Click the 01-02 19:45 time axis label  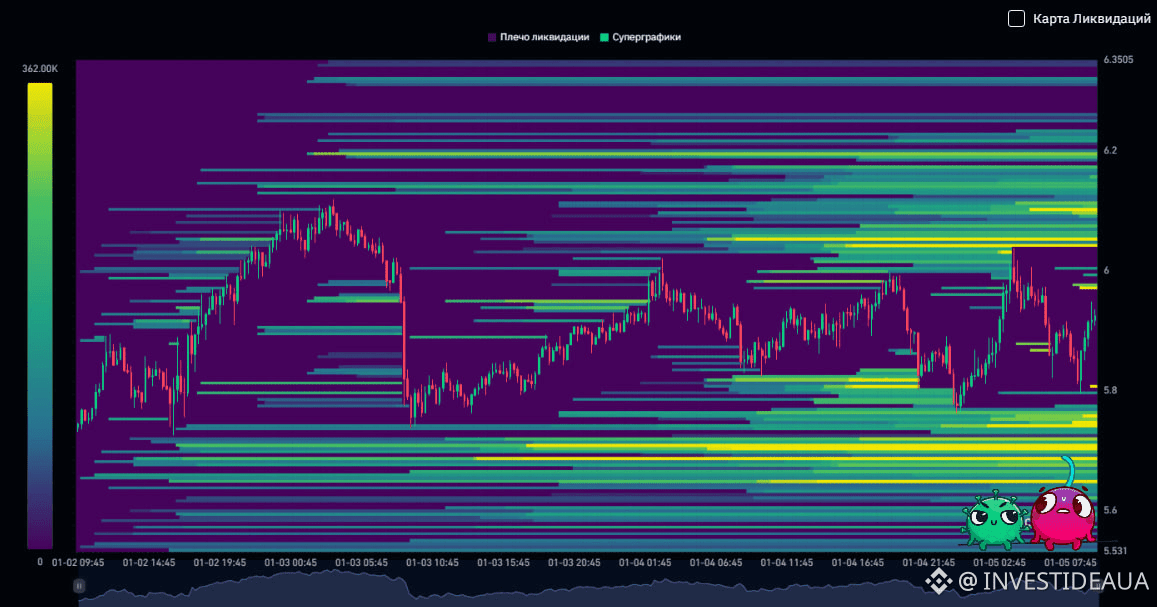pyautogui.click(x=220, y=563)
